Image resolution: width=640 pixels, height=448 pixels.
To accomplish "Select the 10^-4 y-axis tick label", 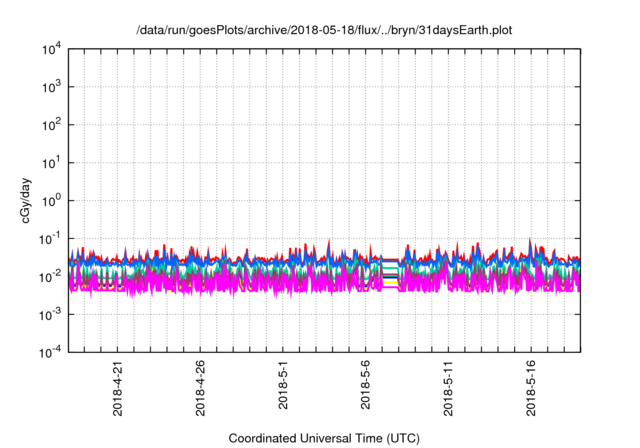I will [53, 351].
